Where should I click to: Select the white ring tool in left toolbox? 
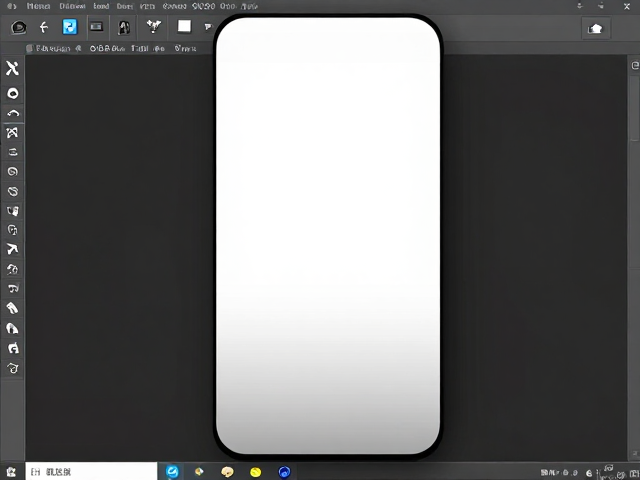point(13,93)
